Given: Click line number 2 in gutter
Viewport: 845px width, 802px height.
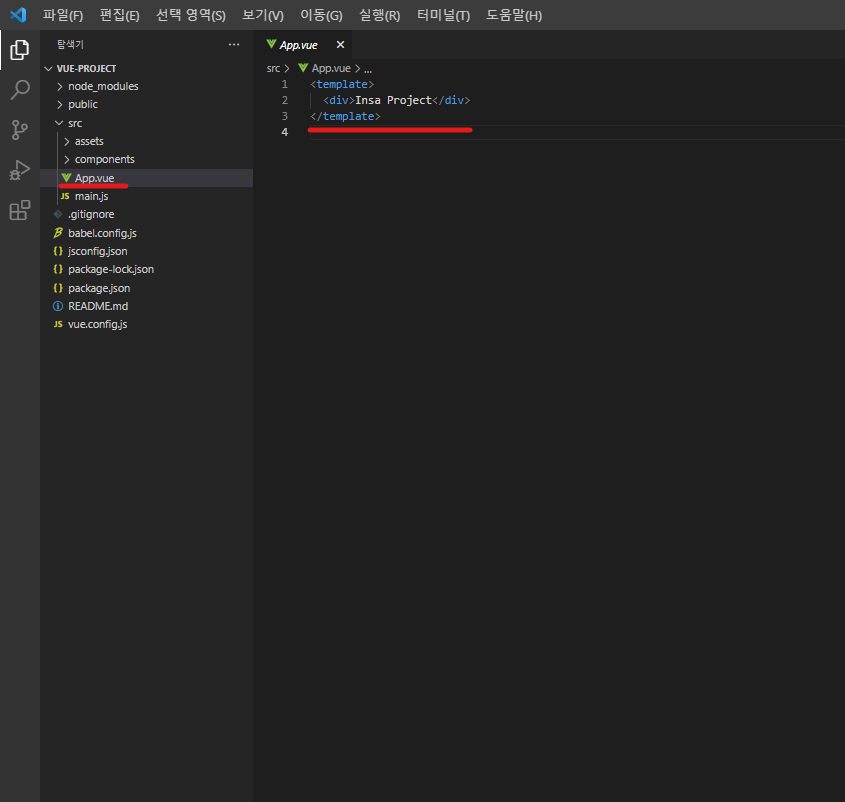Looking at the screenshot, I should 285,100.
